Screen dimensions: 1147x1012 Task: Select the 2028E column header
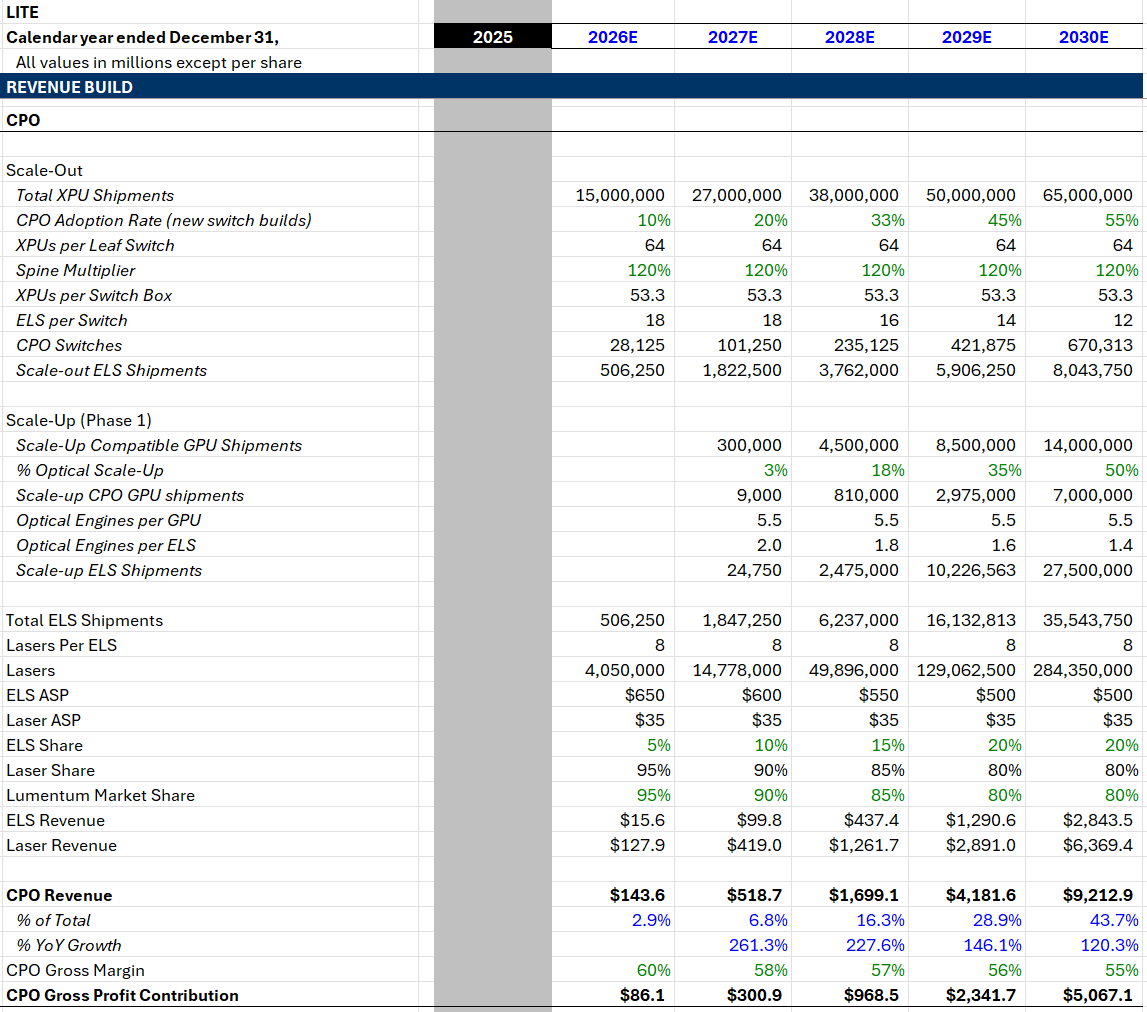(x=850, y=37)
